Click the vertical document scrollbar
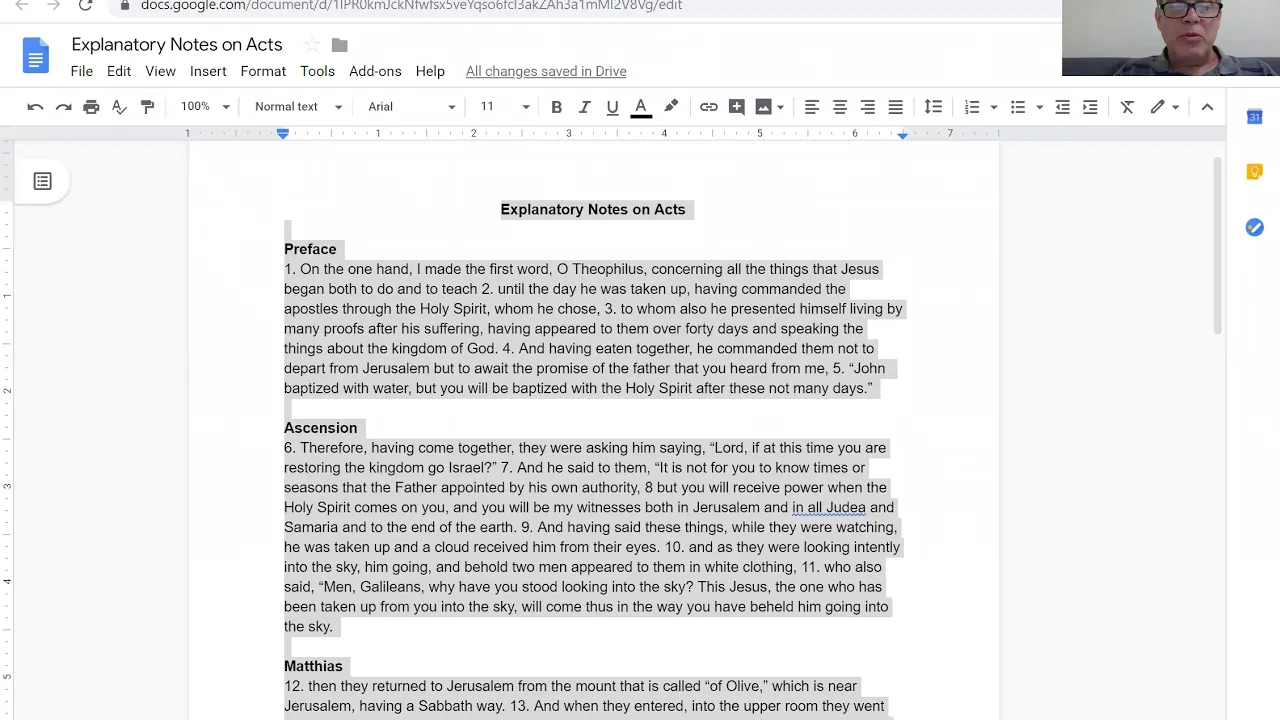The height and width of the screenshot is (720, 1280). tap(1218, 245)
